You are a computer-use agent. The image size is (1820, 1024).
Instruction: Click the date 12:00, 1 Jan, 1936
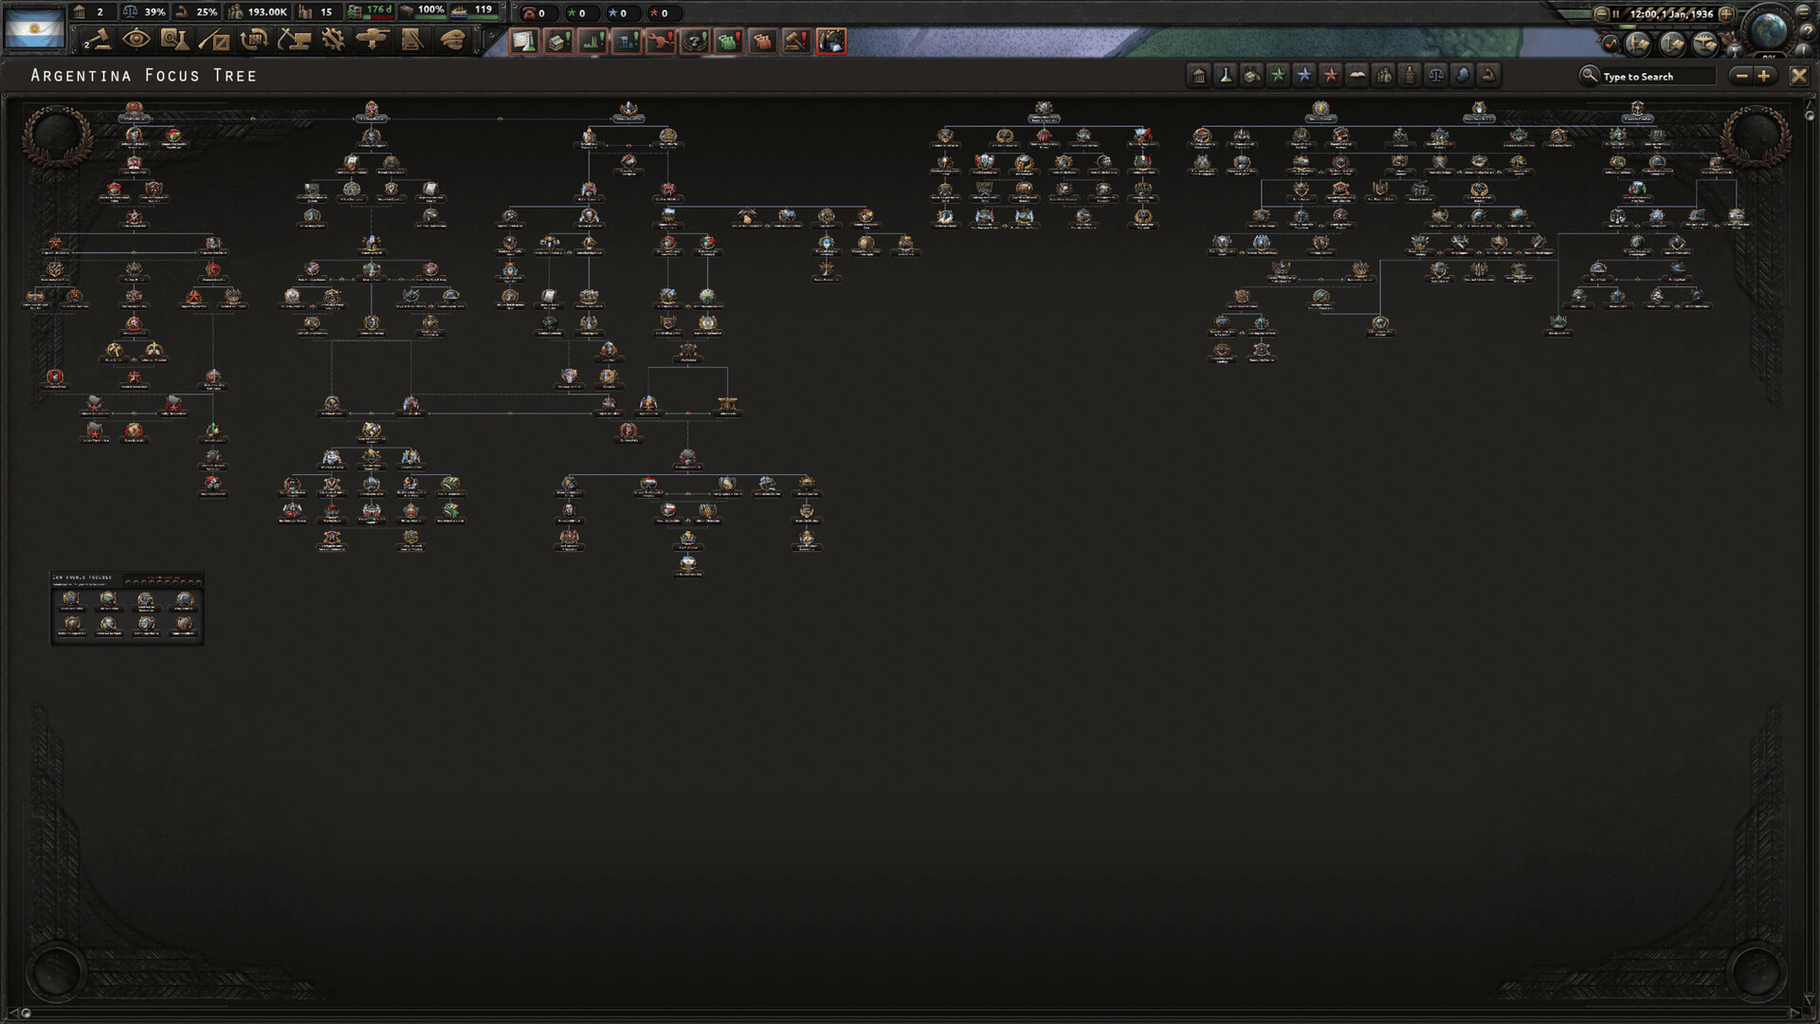click(1672, 14)
